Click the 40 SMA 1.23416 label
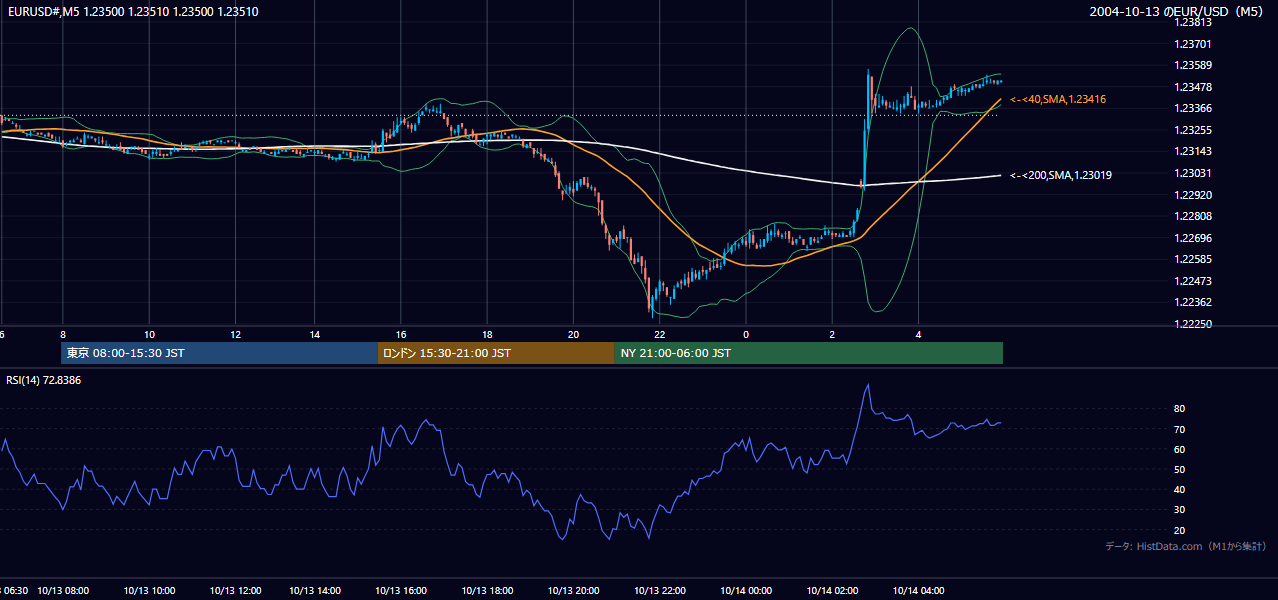 [1057, 100]
